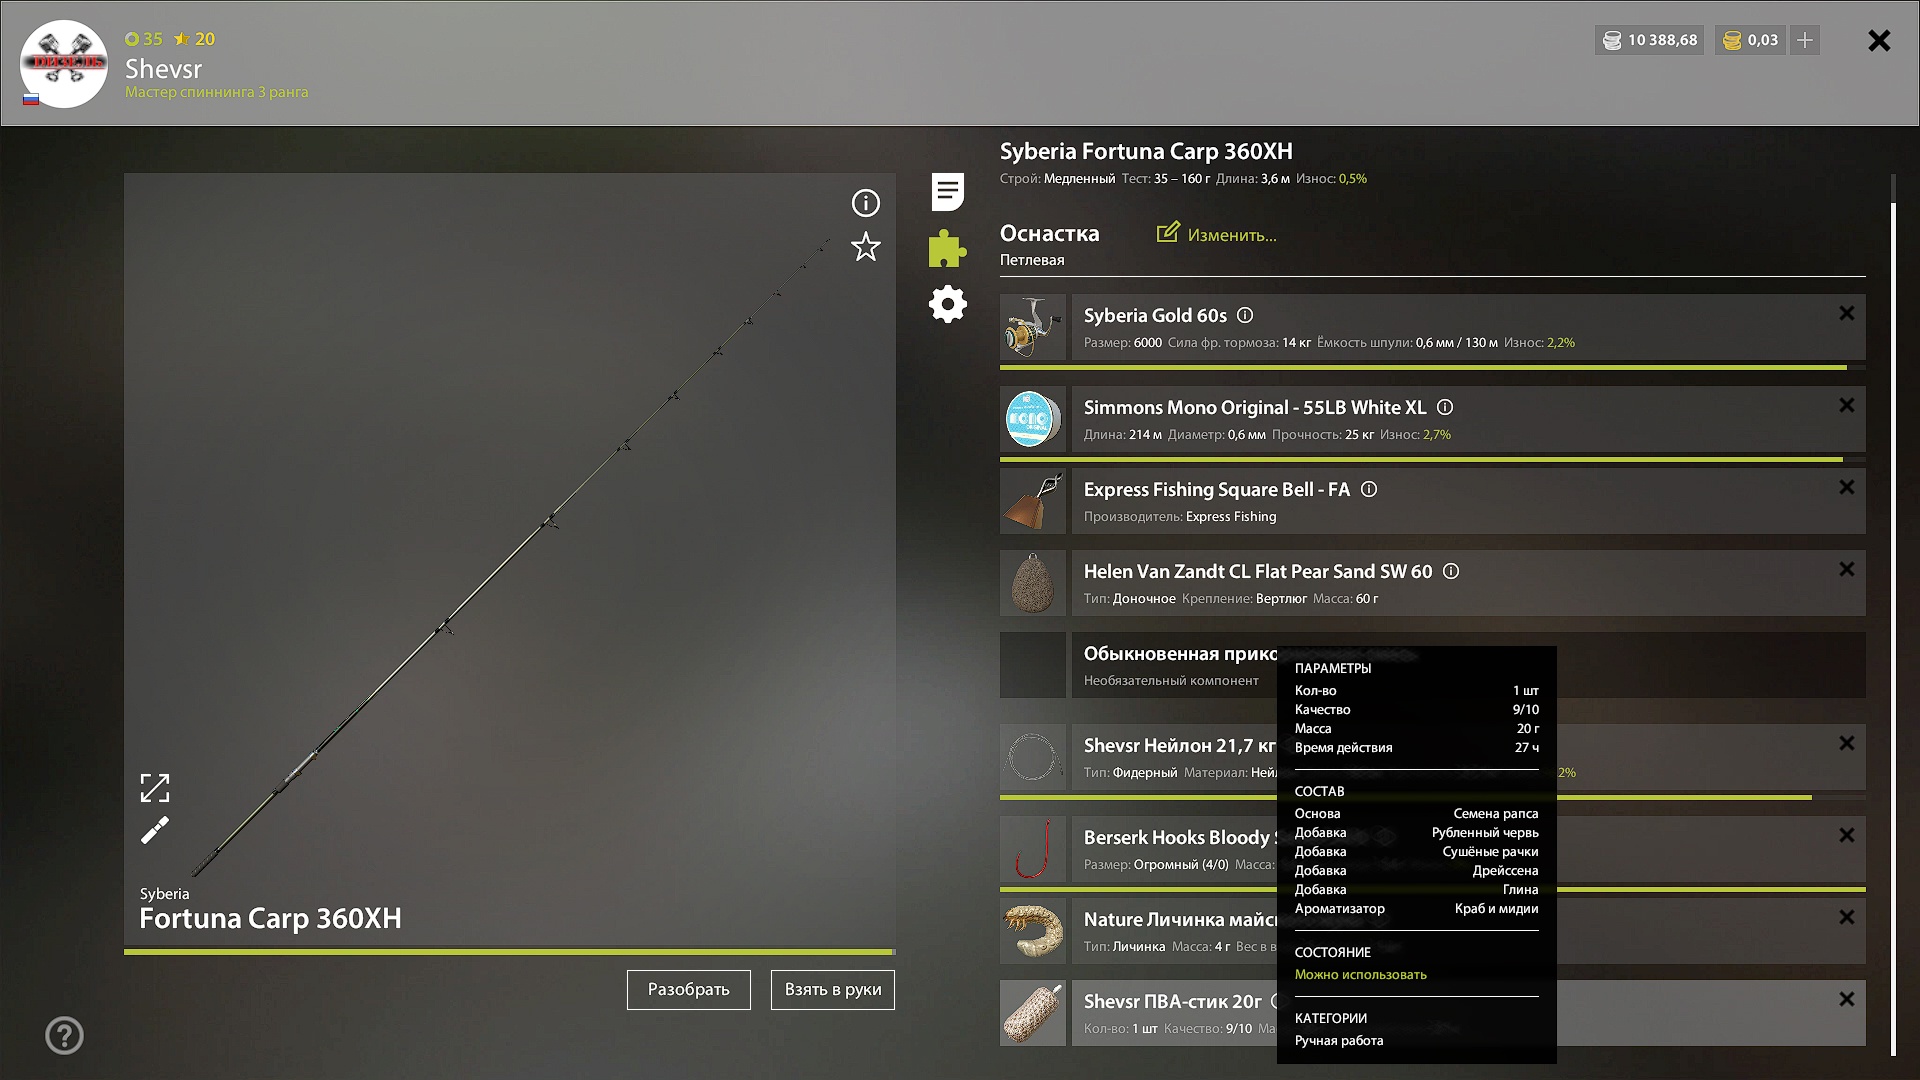
Task: Click Simmons Mono line spool thumbnail
Action: click(x=1033, y=419)
